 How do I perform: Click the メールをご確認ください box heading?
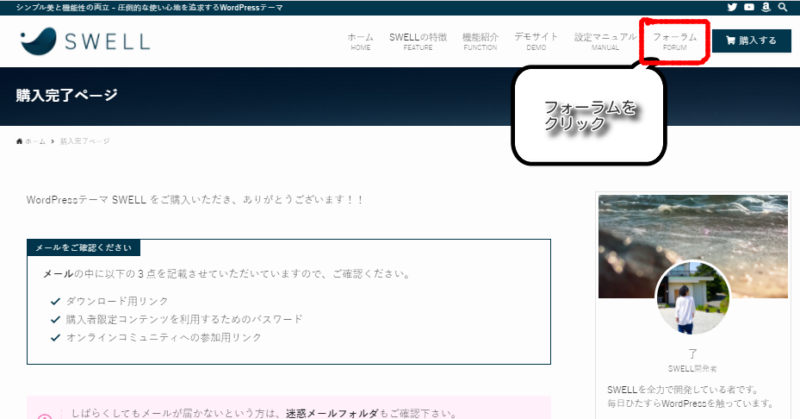pyautogui.click(x=84, y=248)
